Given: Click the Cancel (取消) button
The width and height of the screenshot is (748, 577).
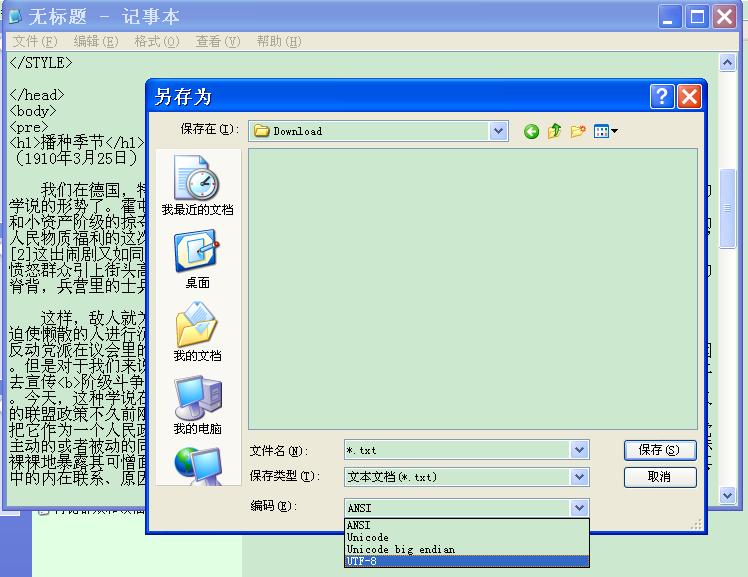Looking at the screenshot, I should point(659,477).
